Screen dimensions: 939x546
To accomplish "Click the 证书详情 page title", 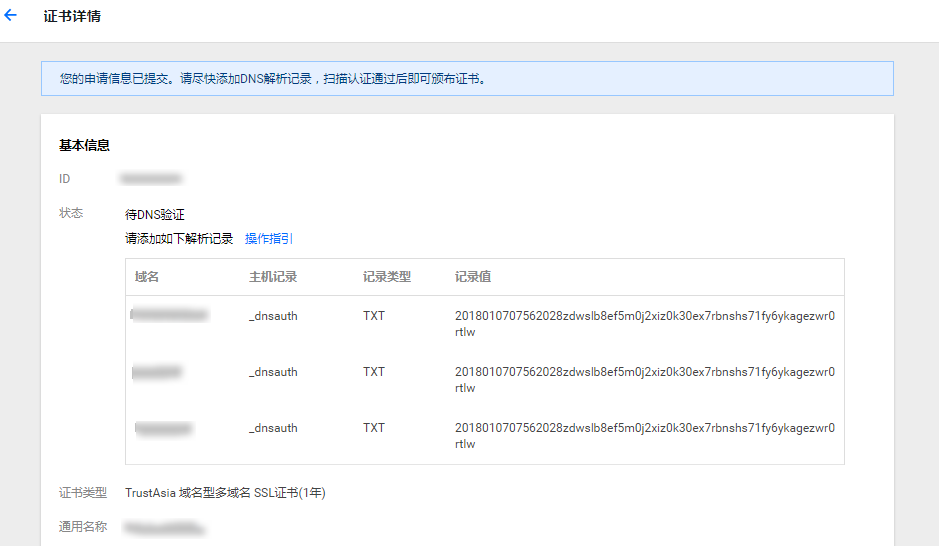I will click(x=72, y=17).
